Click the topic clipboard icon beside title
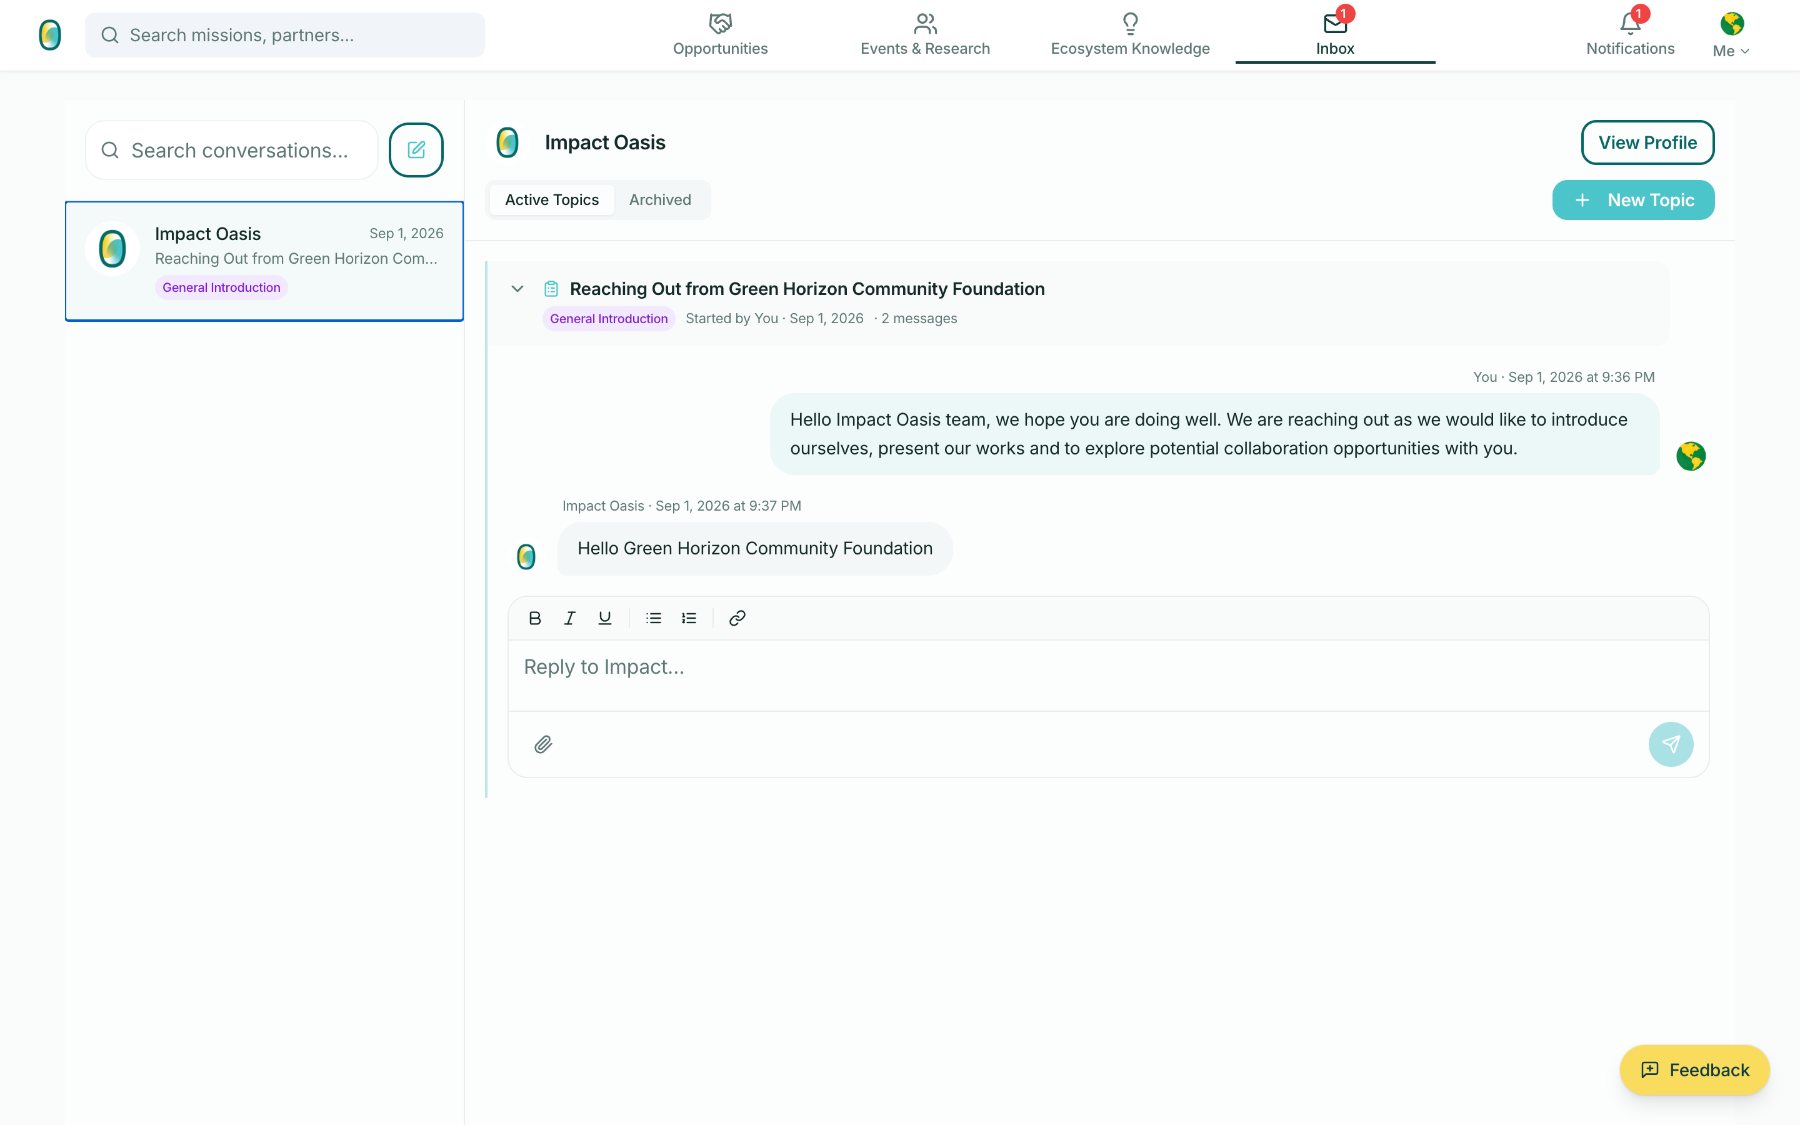The image size is (1800, 1125). click(551, 289)
